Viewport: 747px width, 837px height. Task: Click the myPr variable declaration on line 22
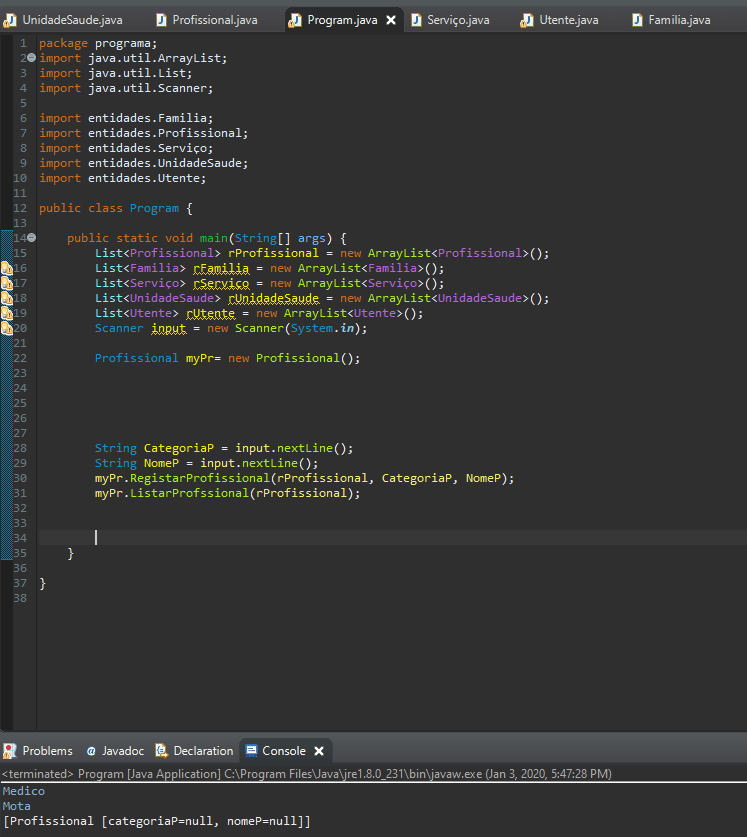click(x=200, y=358)
